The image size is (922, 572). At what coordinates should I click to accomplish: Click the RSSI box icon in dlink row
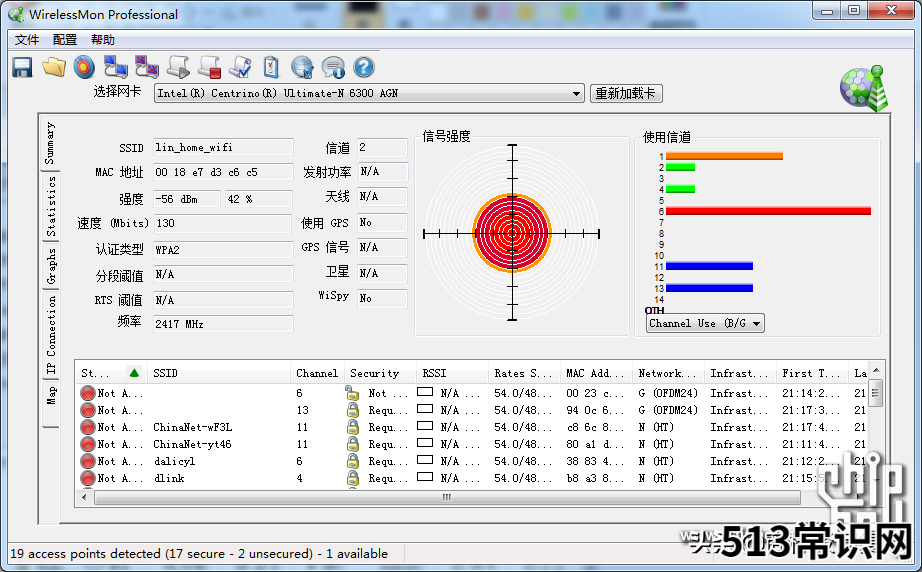pyautogui.click(x=425, y=477)
